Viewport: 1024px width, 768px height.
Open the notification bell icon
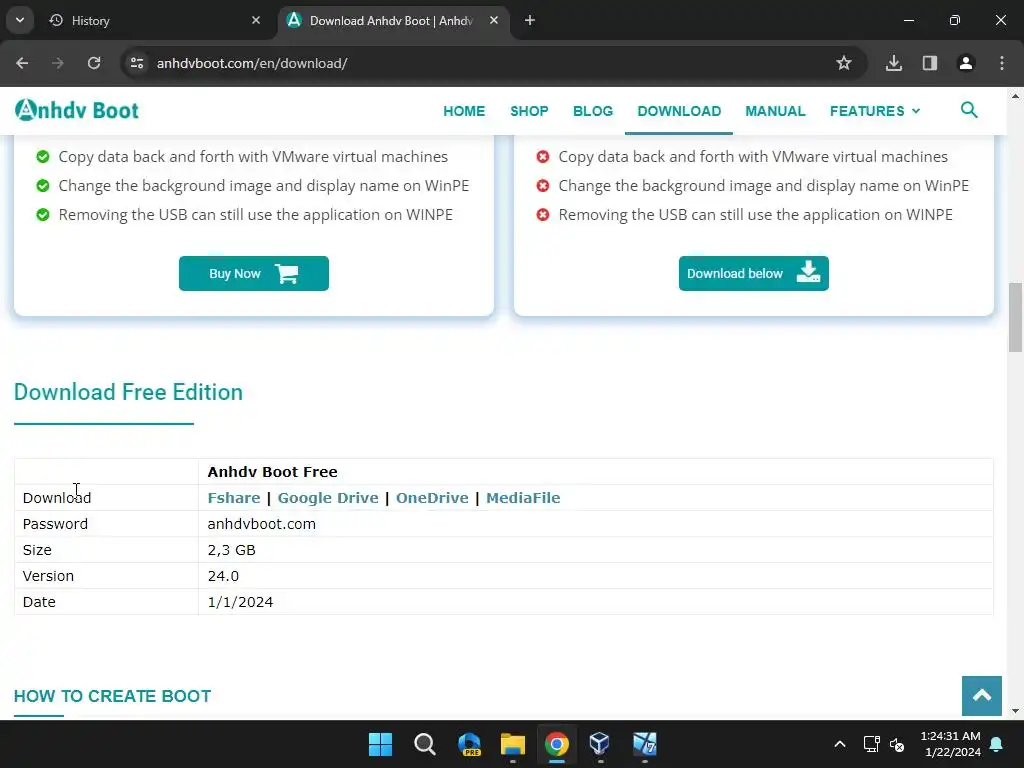click(x=997, y=744)
